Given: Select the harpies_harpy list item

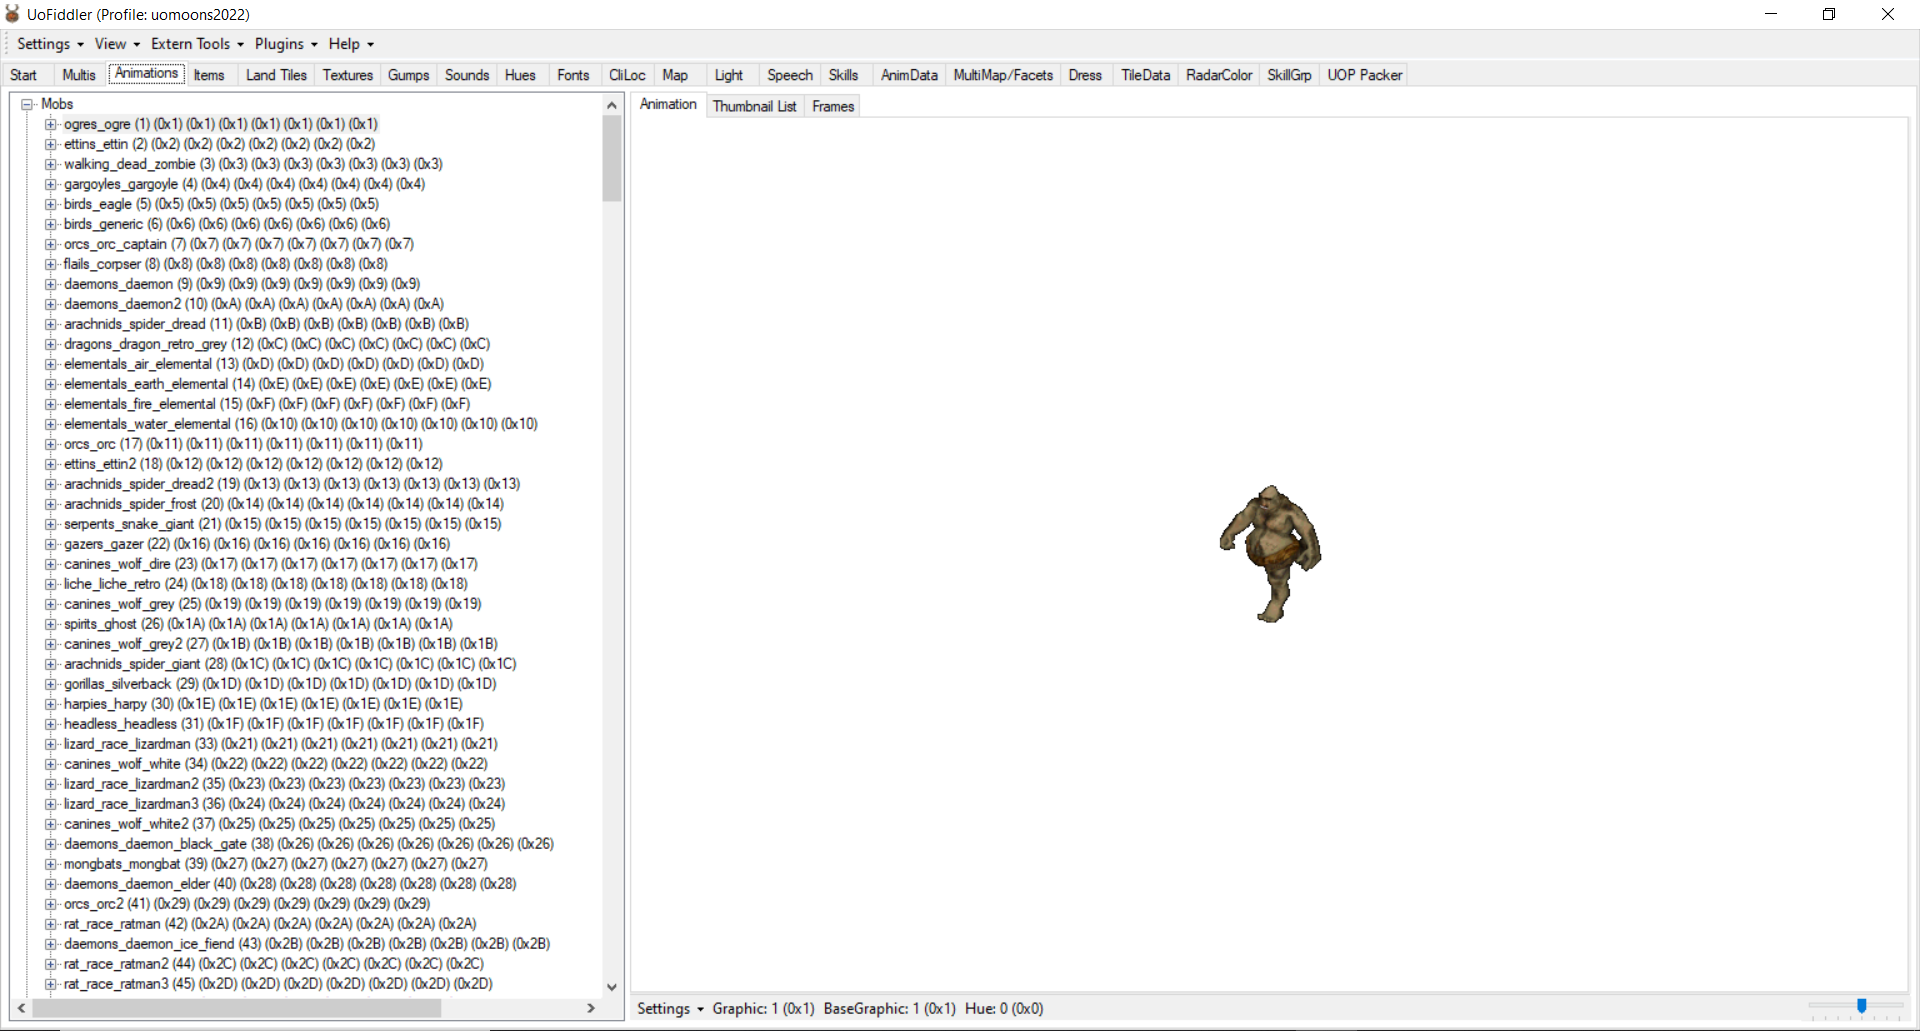Looking at the screenshot, I should click(x=105, y=704).
